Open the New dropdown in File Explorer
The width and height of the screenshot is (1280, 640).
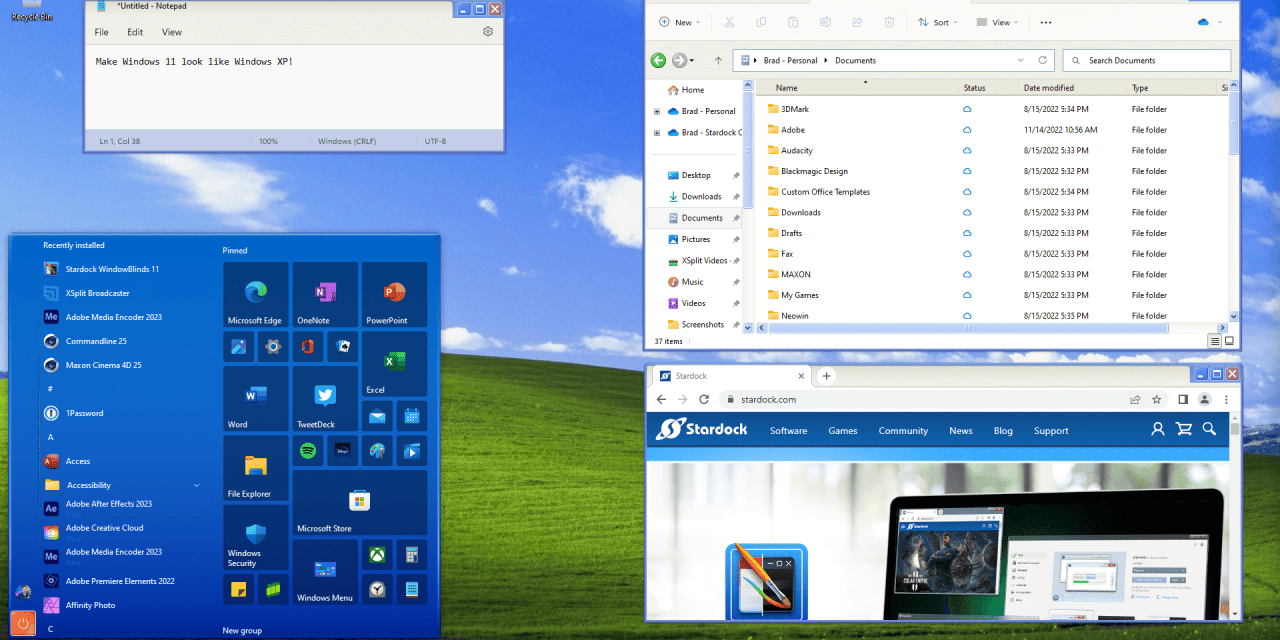click(680, 22)
